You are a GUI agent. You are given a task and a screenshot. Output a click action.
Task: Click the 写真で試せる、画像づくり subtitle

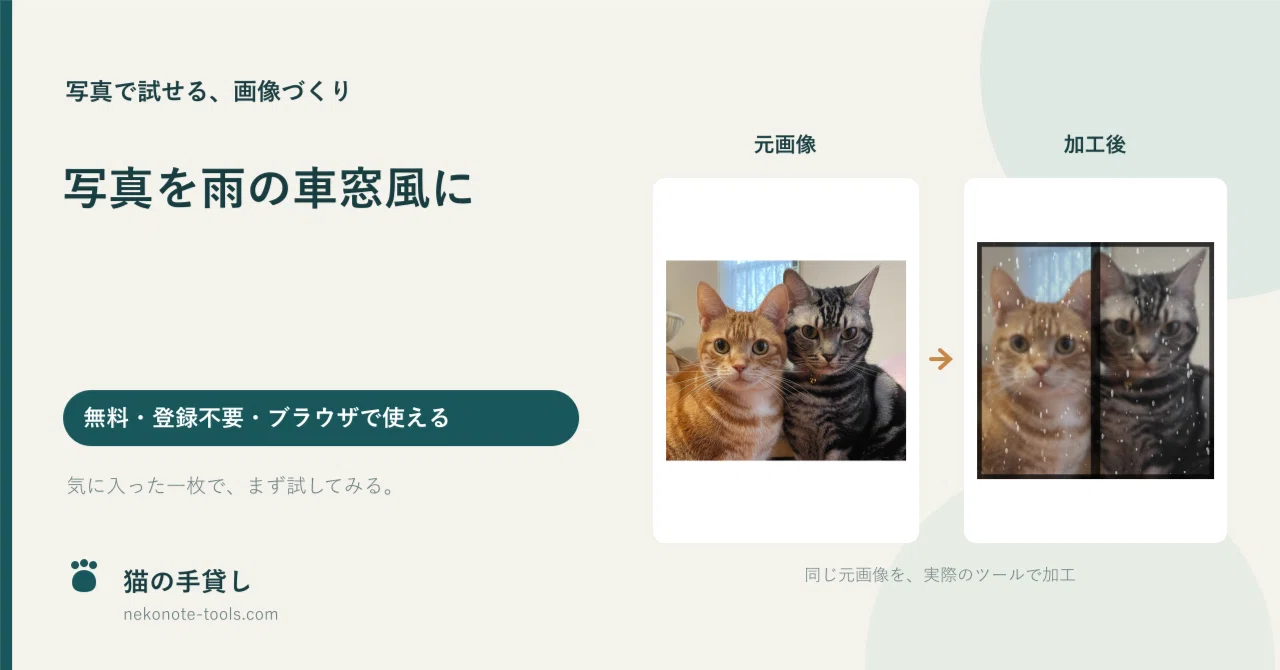[208, 91]
